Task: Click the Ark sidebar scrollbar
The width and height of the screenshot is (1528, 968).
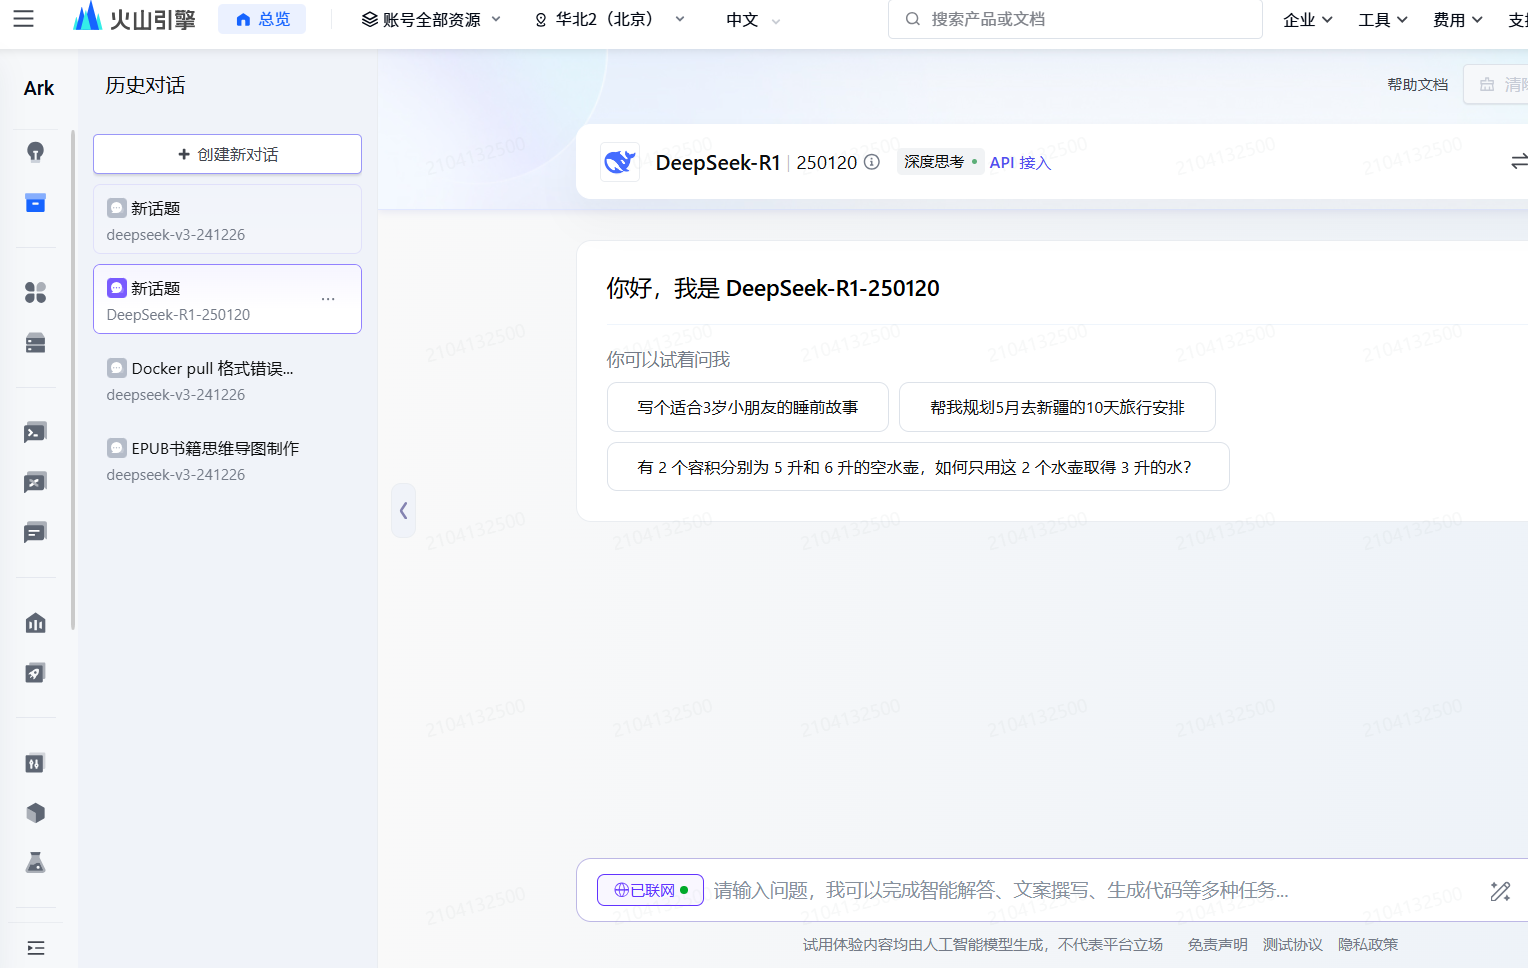Action: click(x=73, y=380)
